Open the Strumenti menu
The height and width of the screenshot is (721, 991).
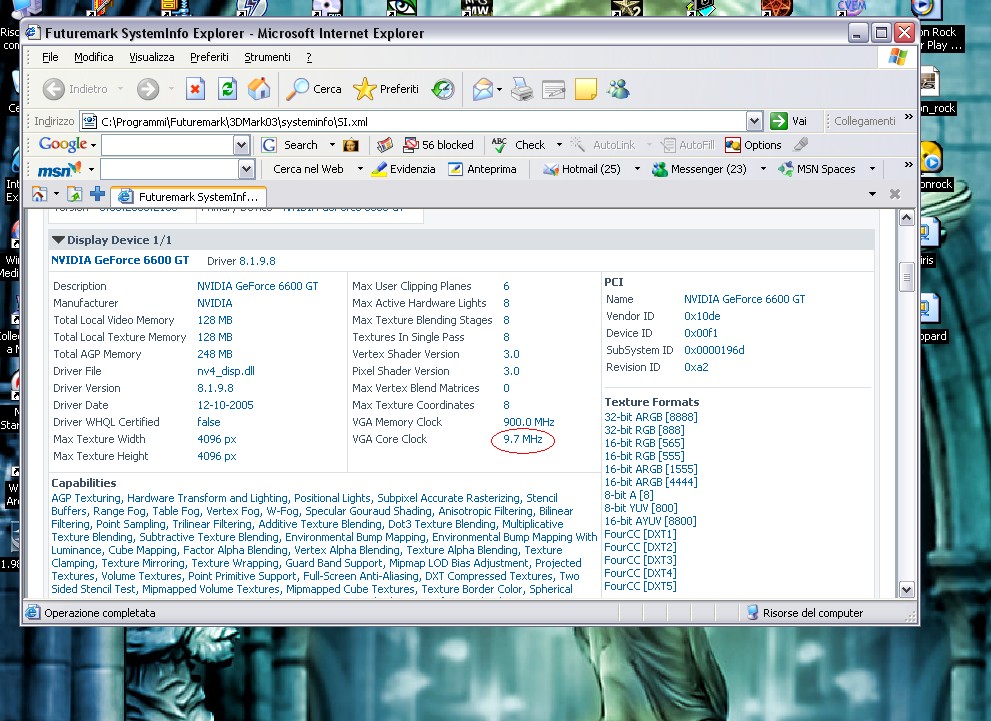pos(267,57)
